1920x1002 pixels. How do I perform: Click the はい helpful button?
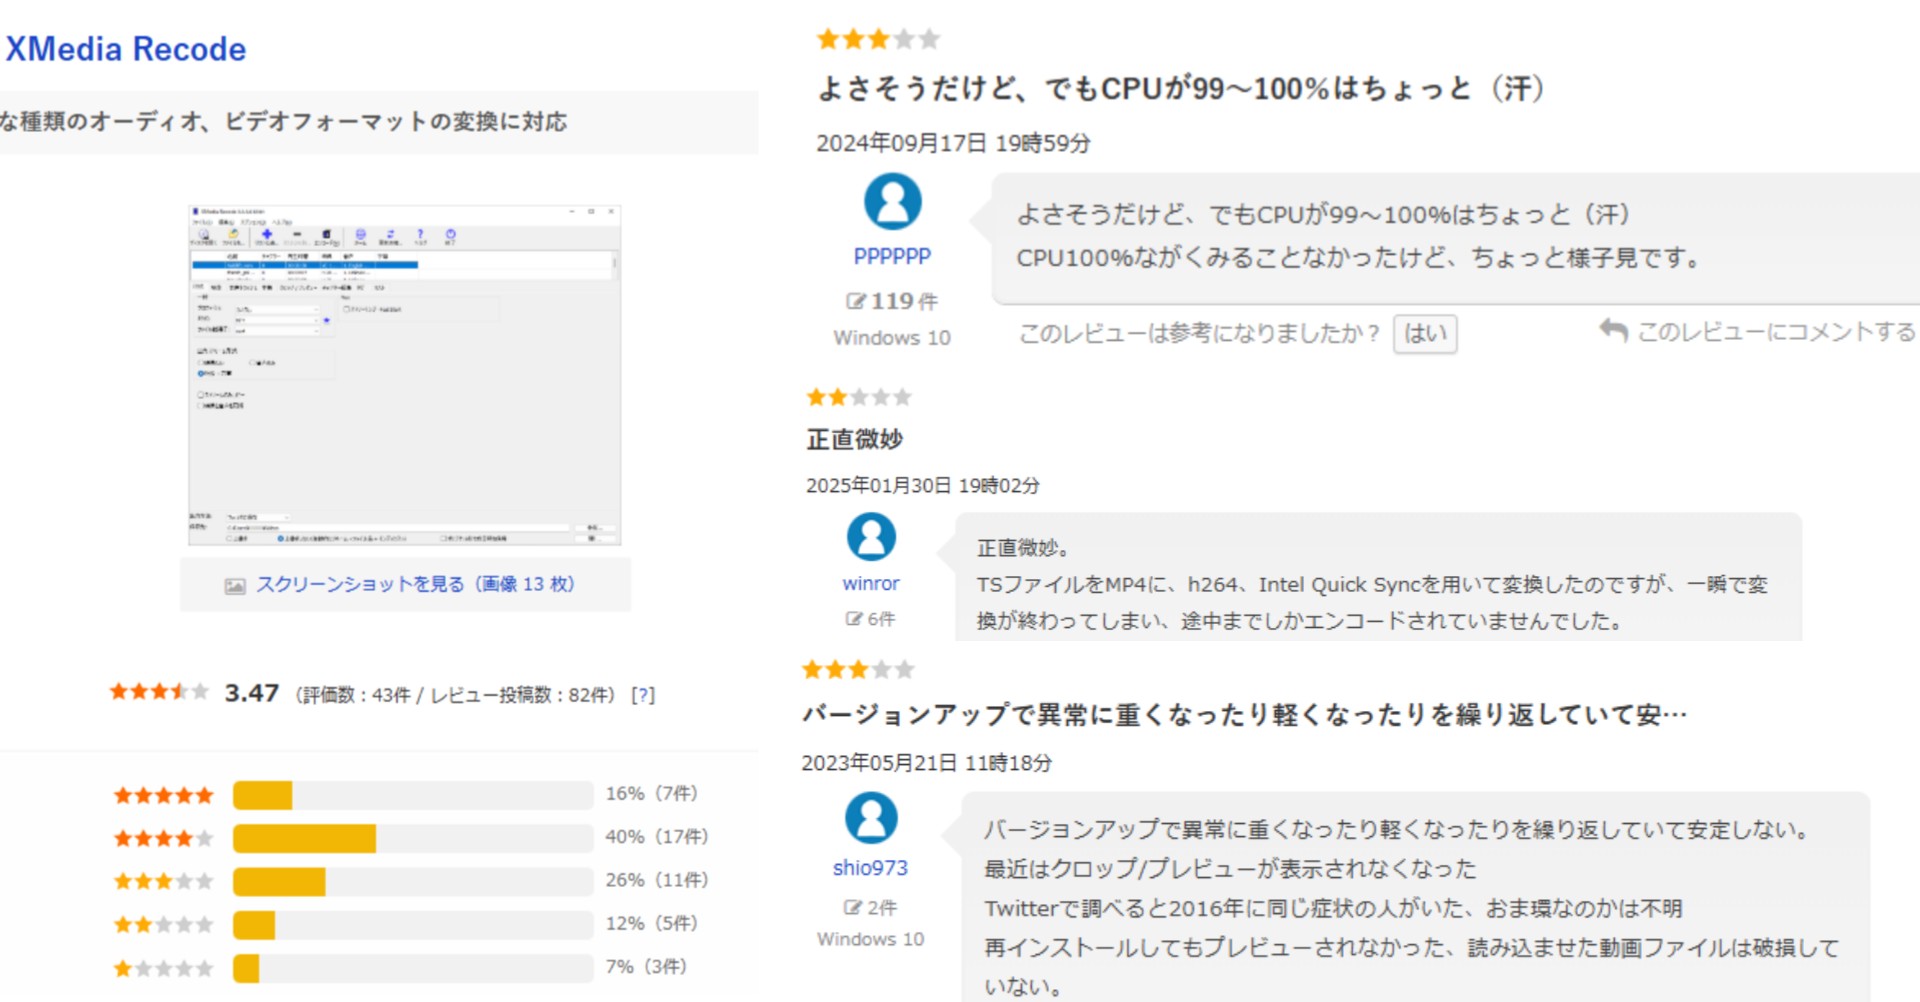[x=1425, y=333]
